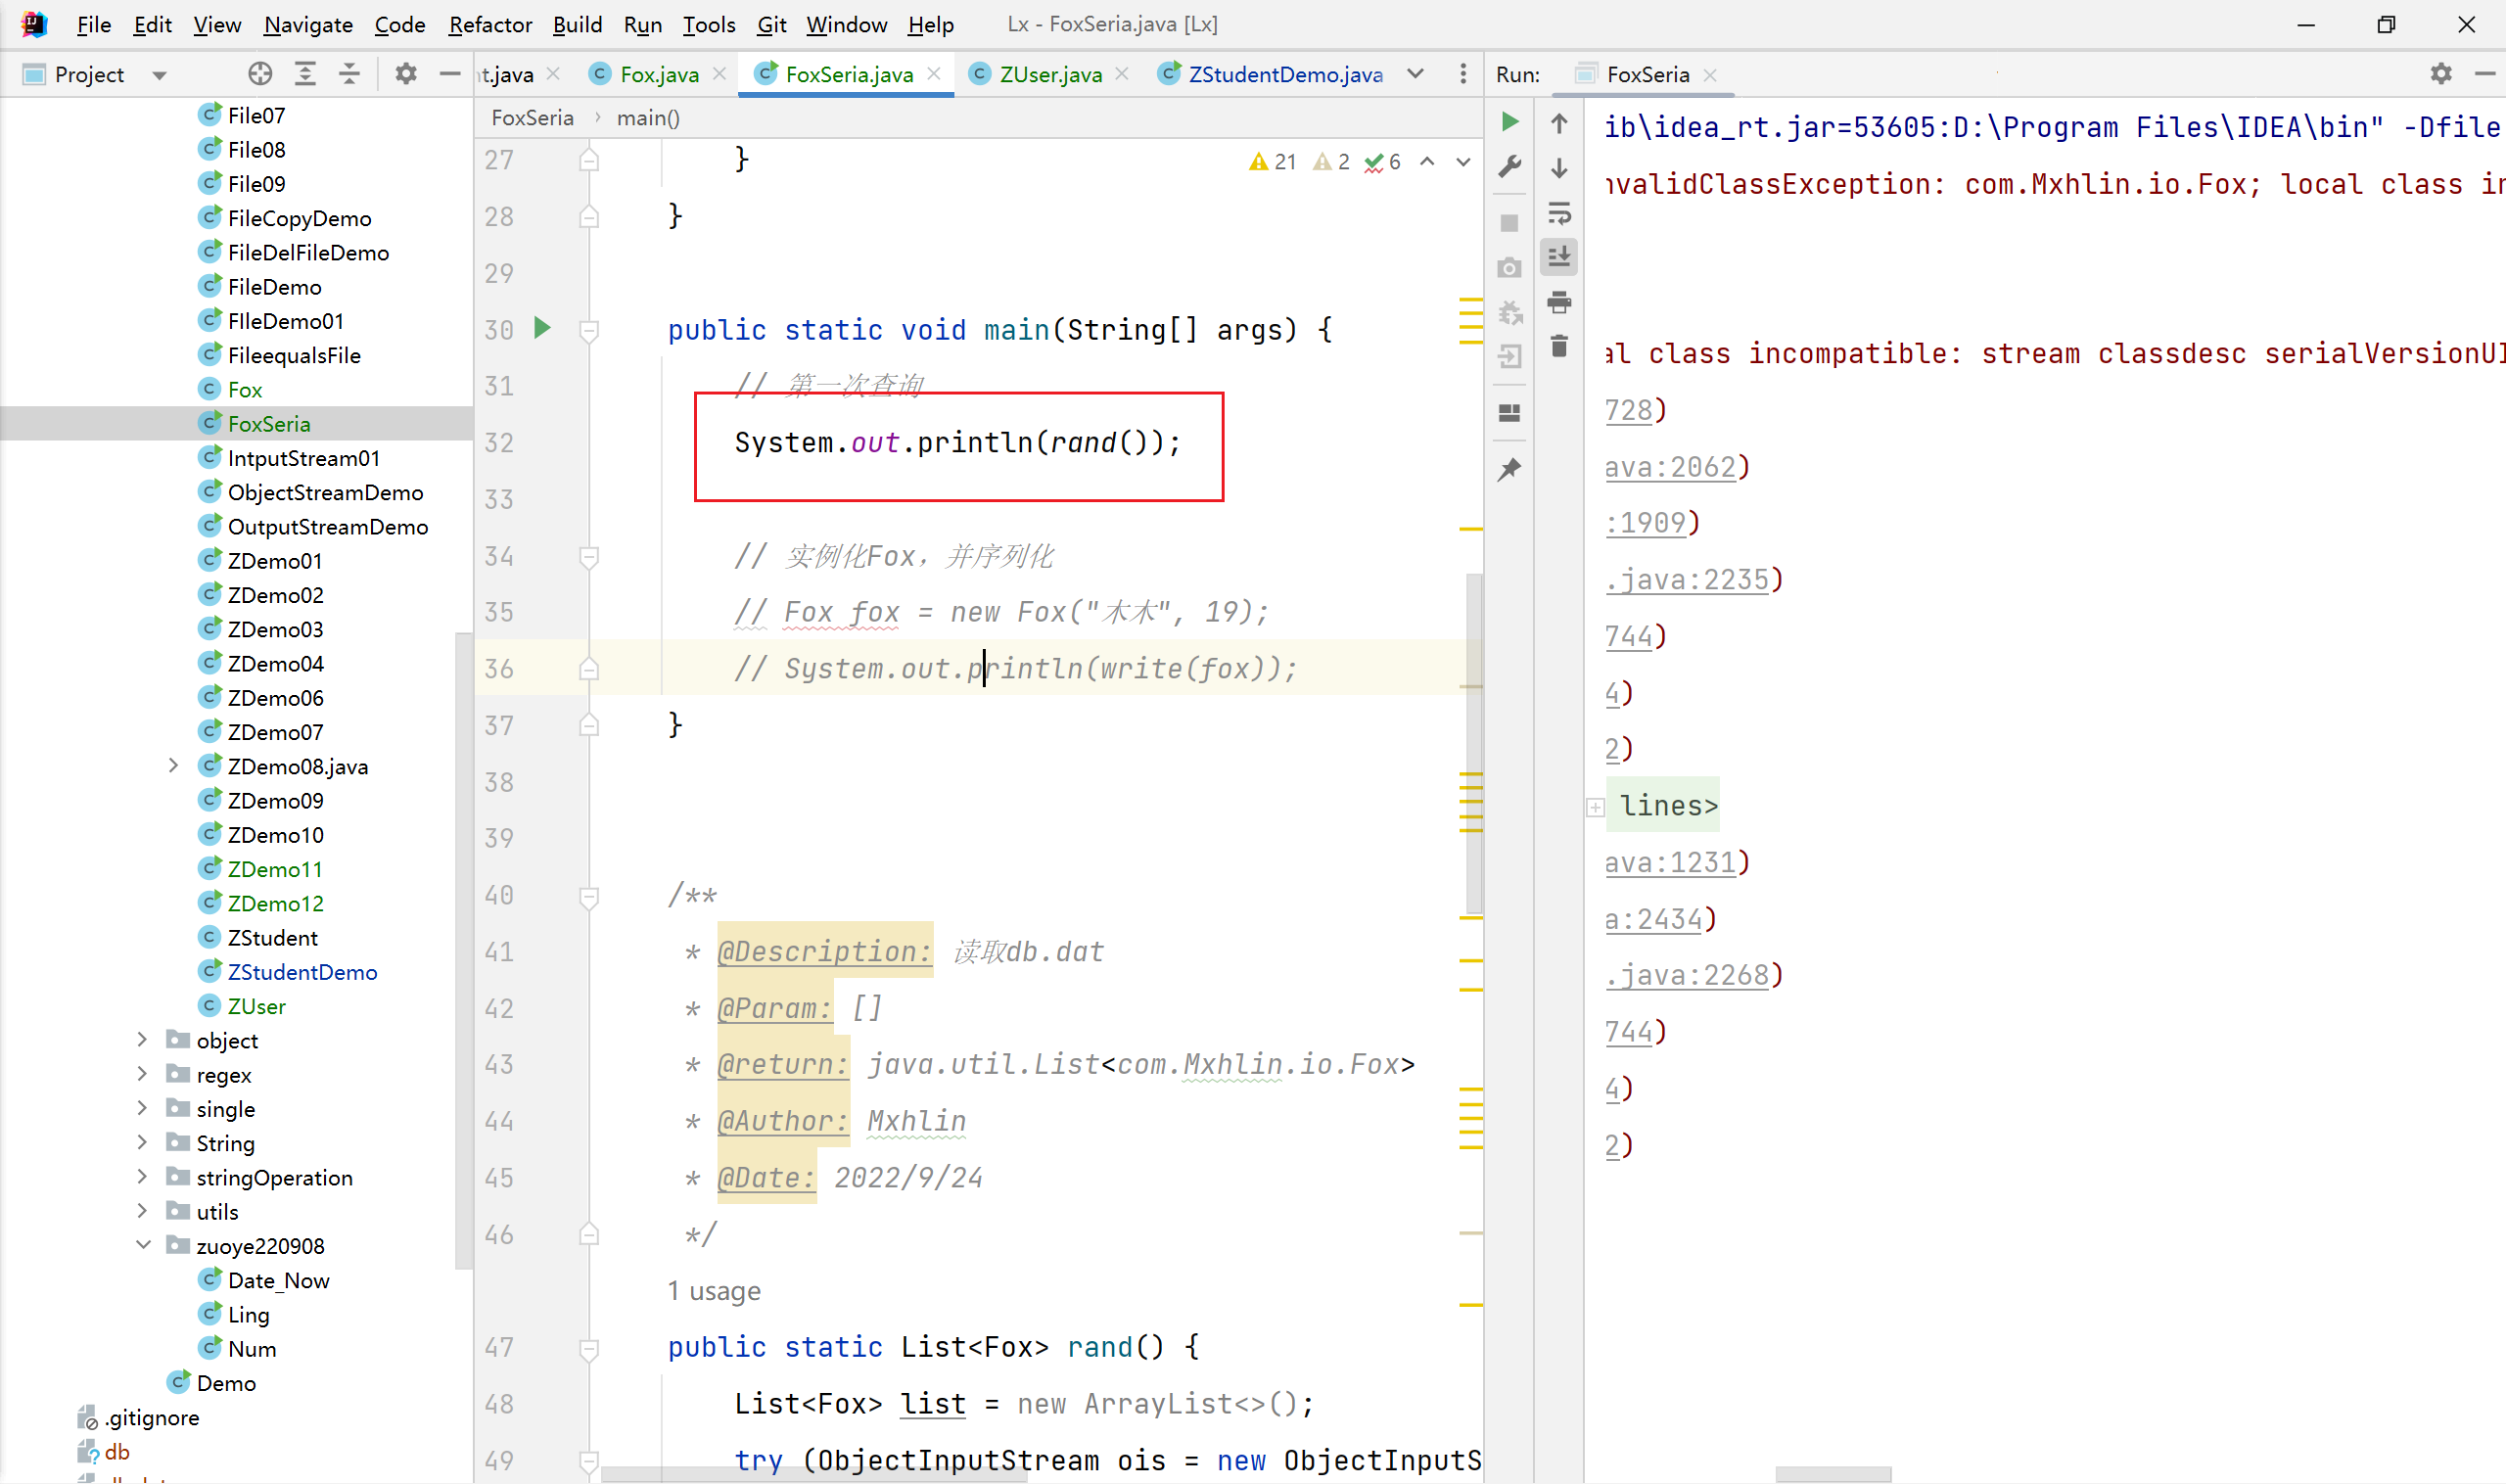
Task: Collapse the zuoye220908 folder
Action: (x=143, y=1245)
